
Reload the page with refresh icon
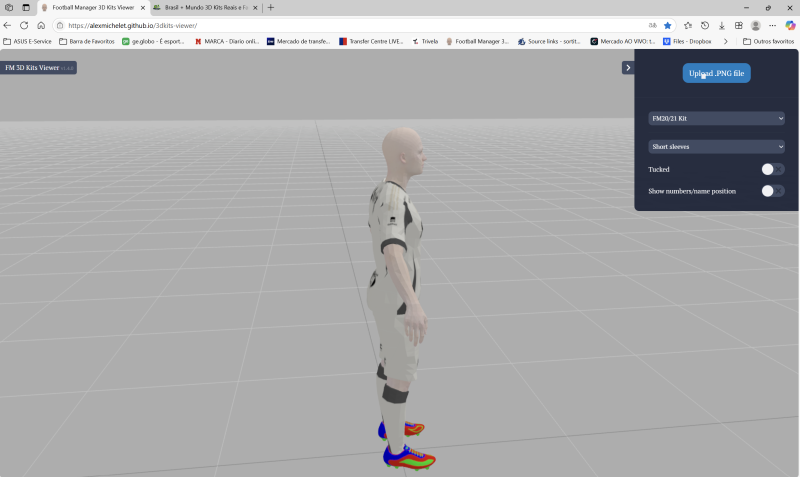coord(24,25)
